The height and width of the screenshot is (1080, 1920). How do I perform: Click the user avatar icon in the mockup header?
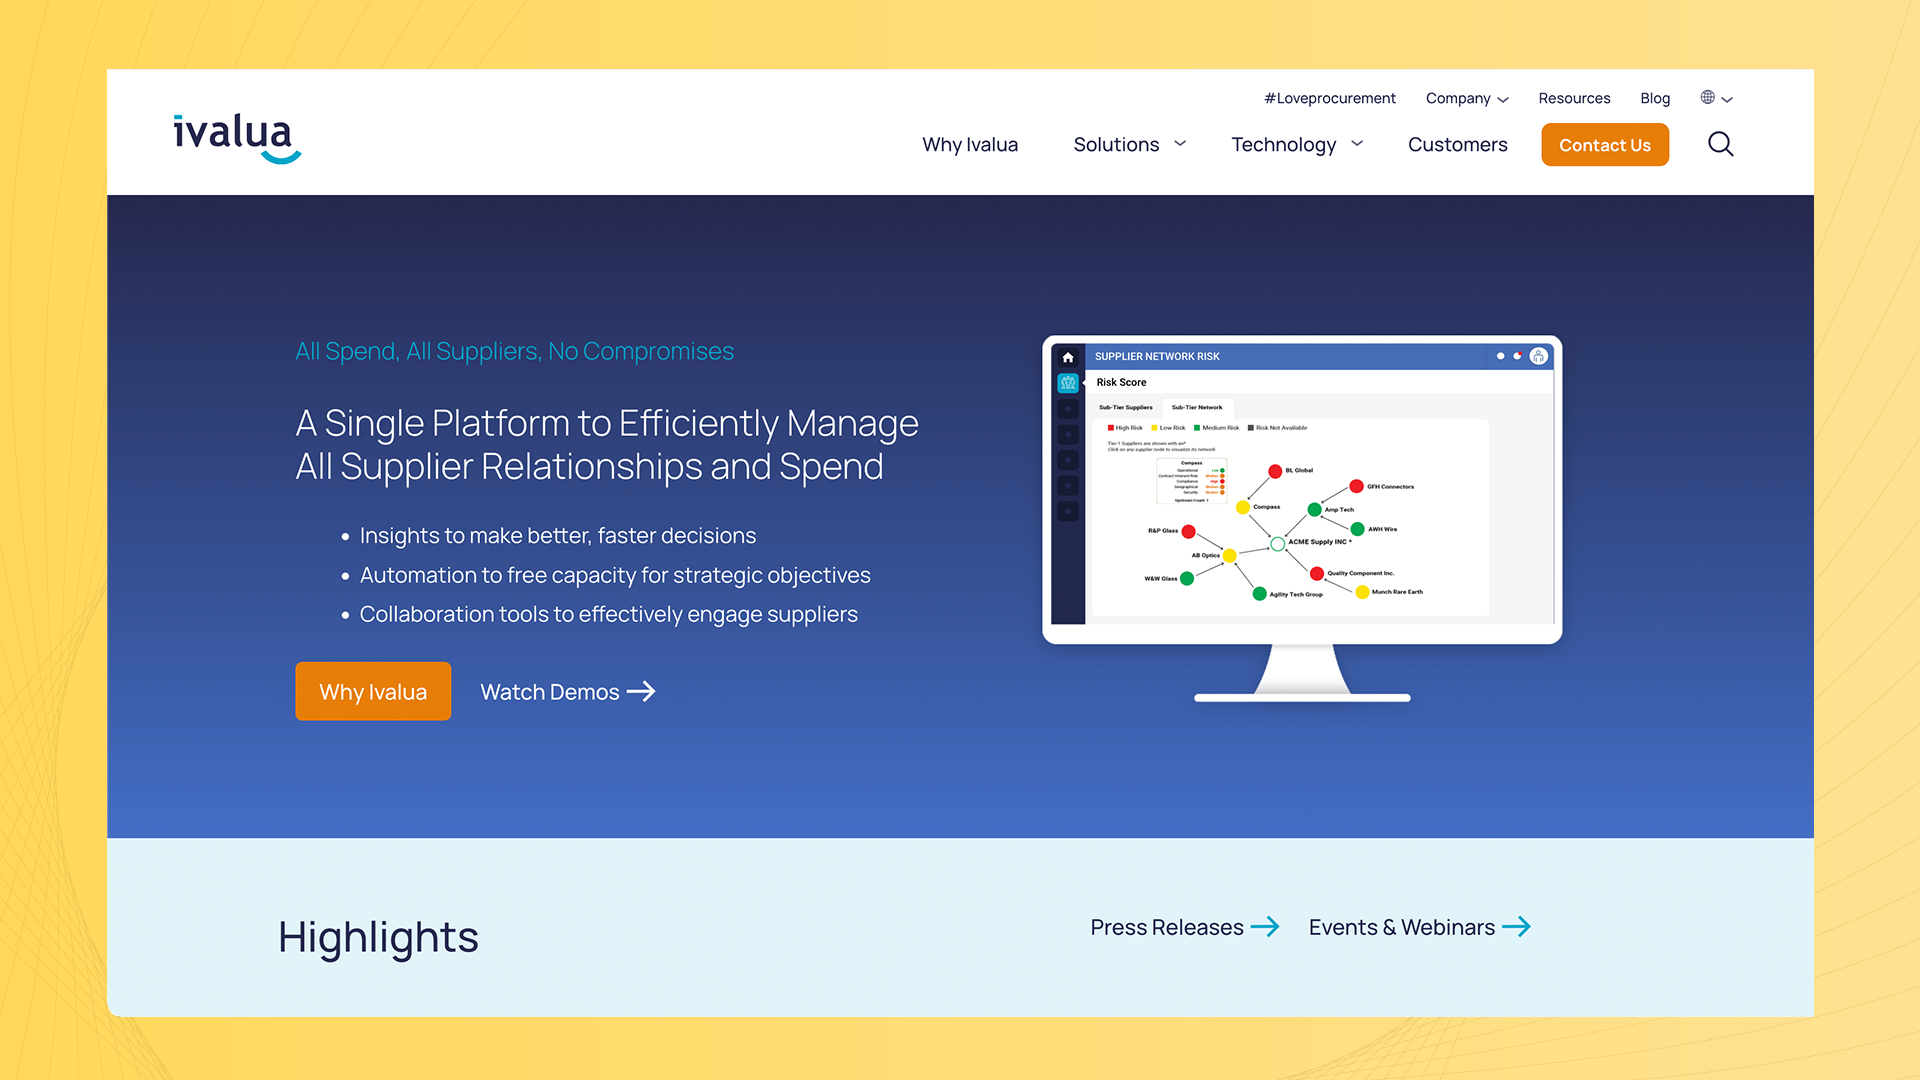pos(1539,356)
